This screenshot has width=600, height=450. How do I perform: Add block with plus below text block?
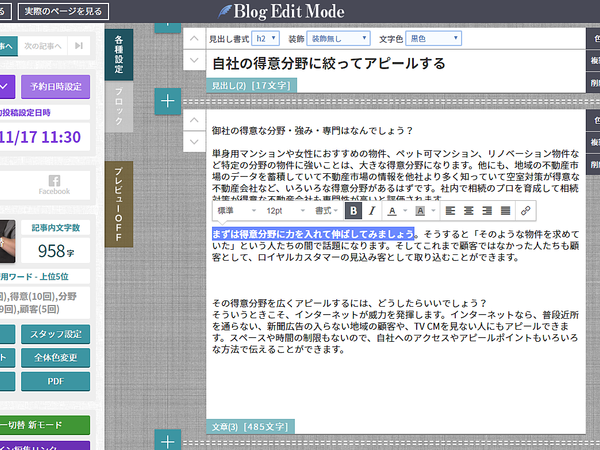point(168,441)
